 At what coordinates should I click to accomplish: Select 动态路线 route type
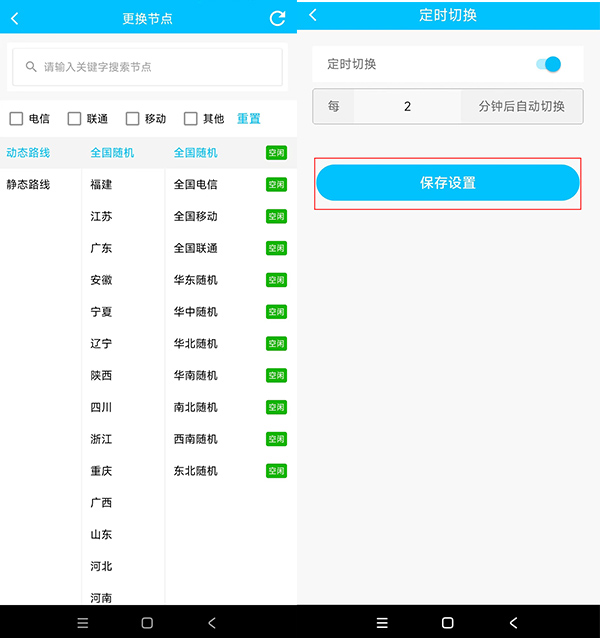(28, 153)
